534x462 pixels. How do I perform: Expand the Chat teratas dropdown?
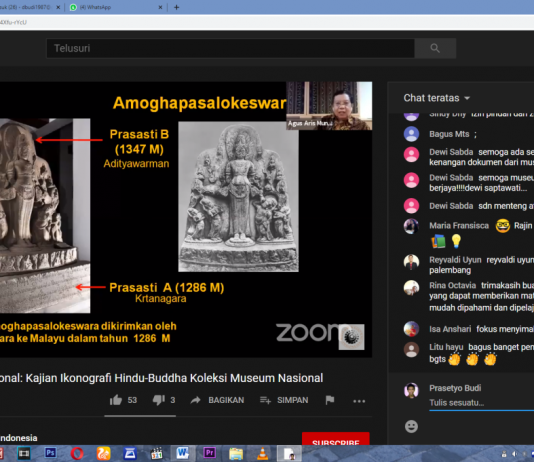click(437, 98)
